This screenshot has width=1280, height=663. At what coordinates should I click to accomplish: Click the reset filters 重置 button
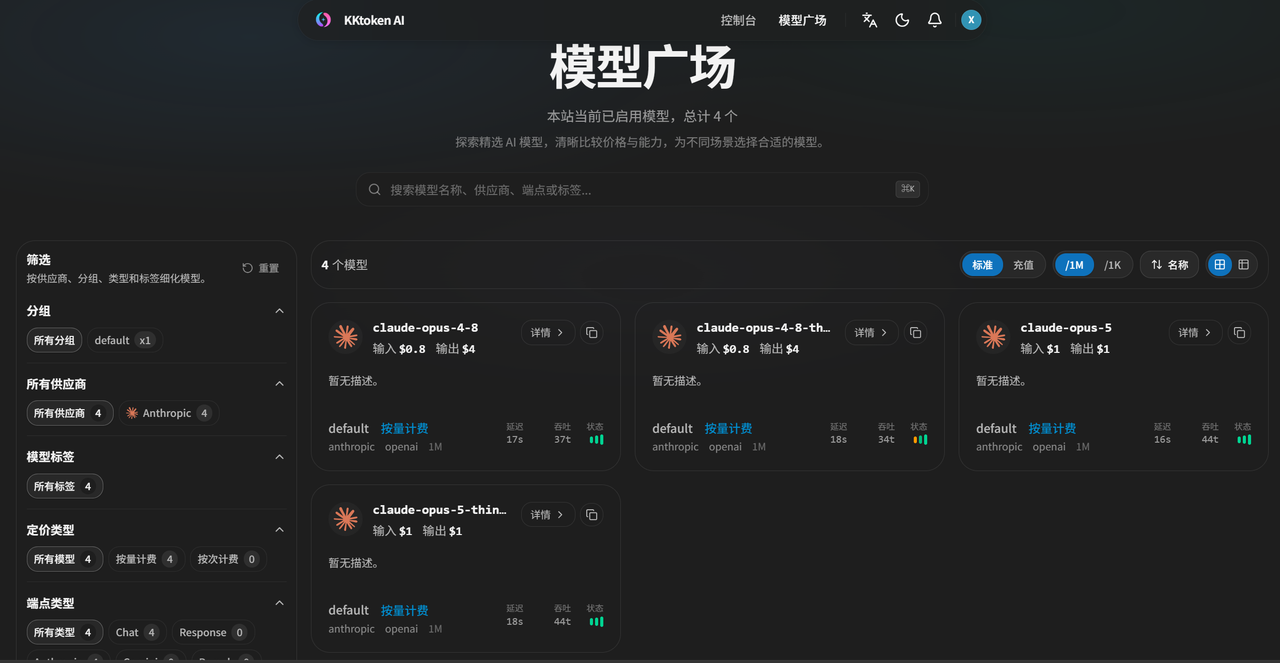[x=261, y=268]
